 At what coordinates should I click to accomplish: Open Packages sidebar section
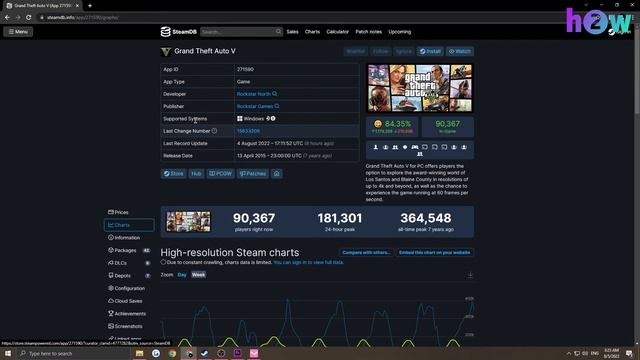coord(129,250)
